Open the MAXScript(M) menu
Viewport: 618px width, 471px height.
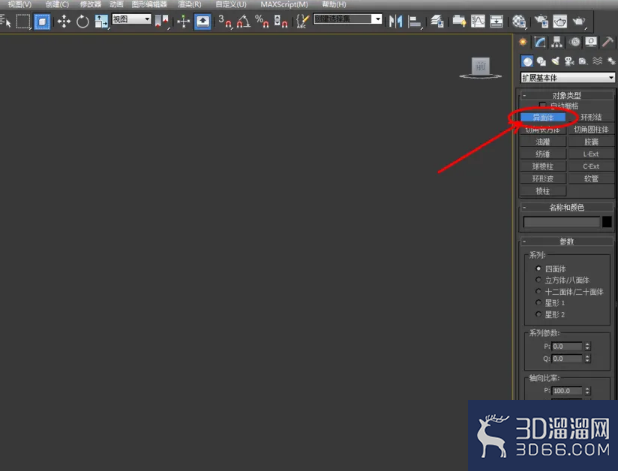coord(284,4)
